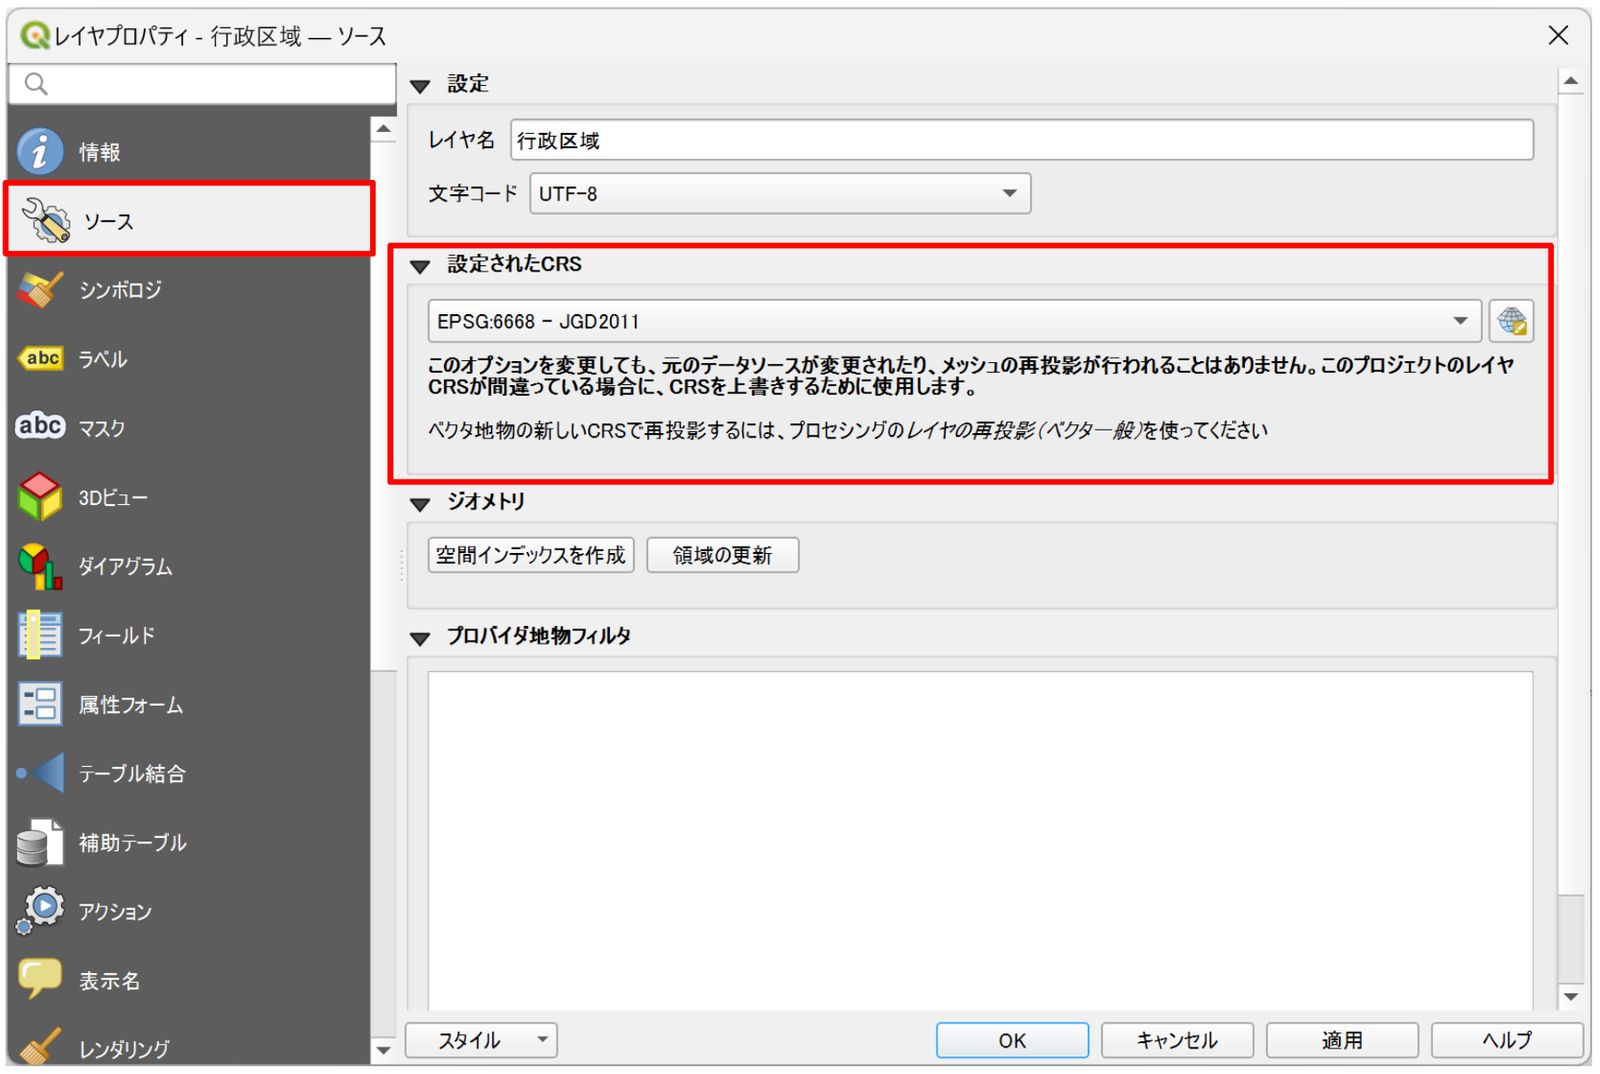This screenshot has height=1074, width=1600.
Task: Open 3Dビュー cube icon
Action: pyautogui.click(x=40, y=497)
